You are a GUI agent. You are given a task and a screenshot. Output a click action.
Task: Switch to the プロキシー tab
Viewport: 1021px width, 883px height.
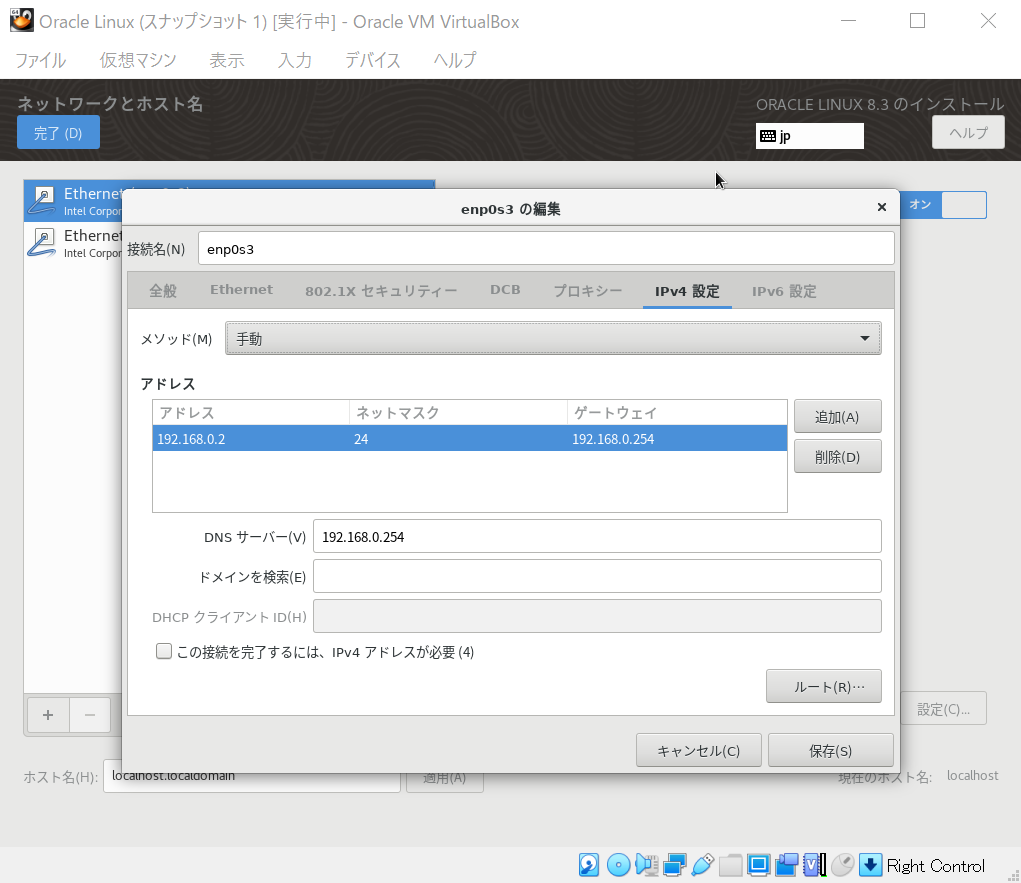point(588,290)
